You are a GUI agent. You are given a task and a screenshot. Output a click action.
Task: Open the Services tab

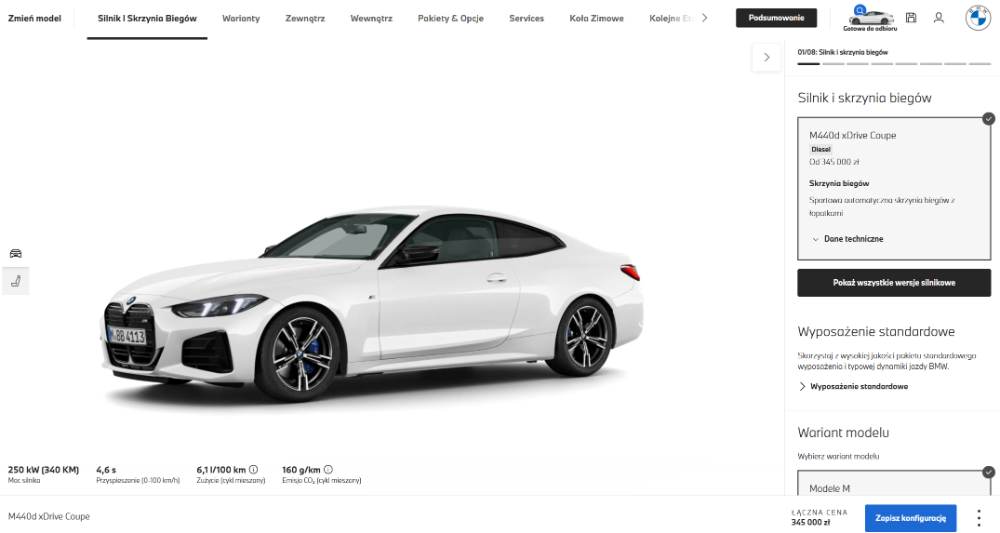526,18
